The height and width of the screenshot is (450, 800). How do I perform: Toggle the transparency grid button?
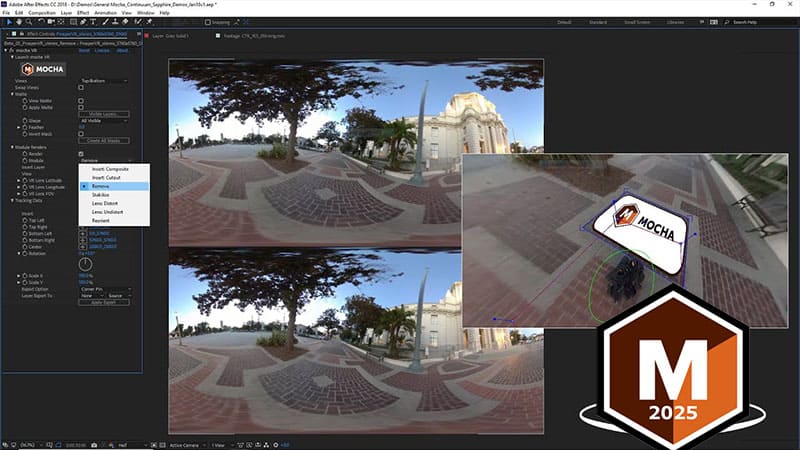pos(162,445)
